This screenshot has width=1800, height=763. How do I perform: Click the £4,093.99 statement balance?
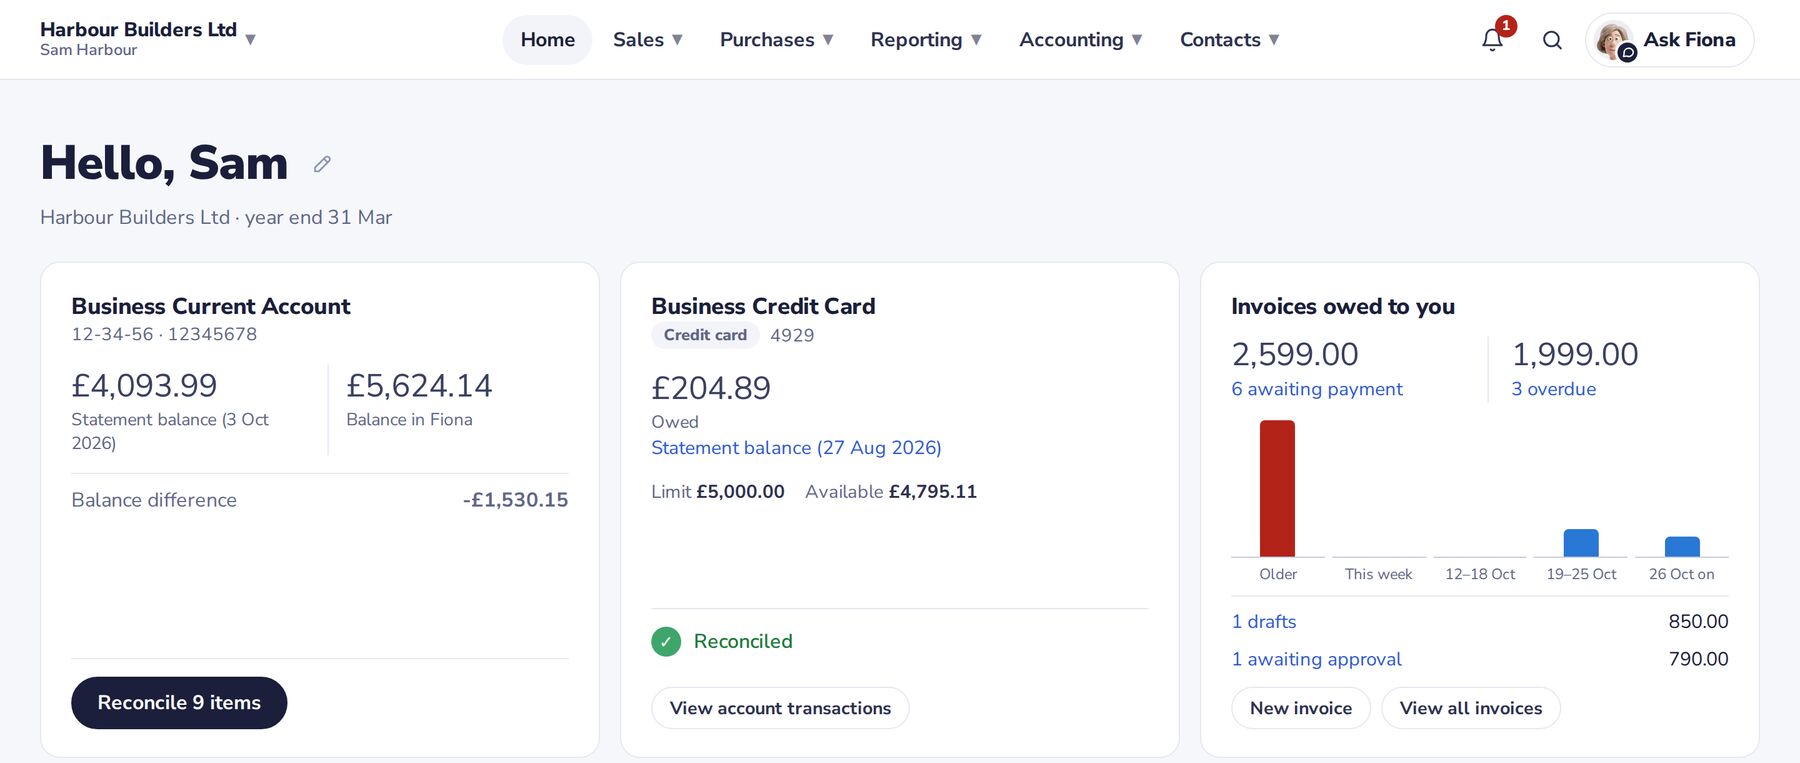coord(144,386)
